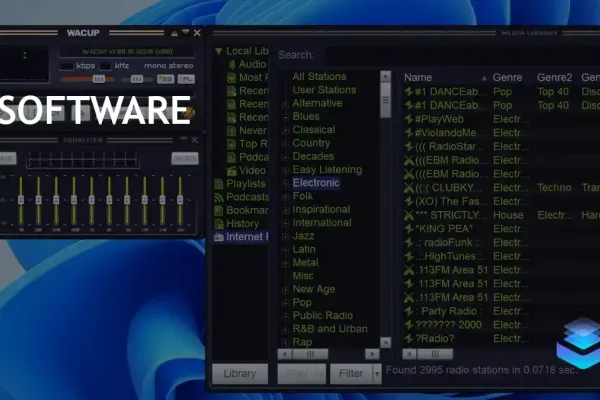This screenshot has width=600, height=400.
Task: Click the bolt icon beside .::HighTunes station
Action: [409, 256]
